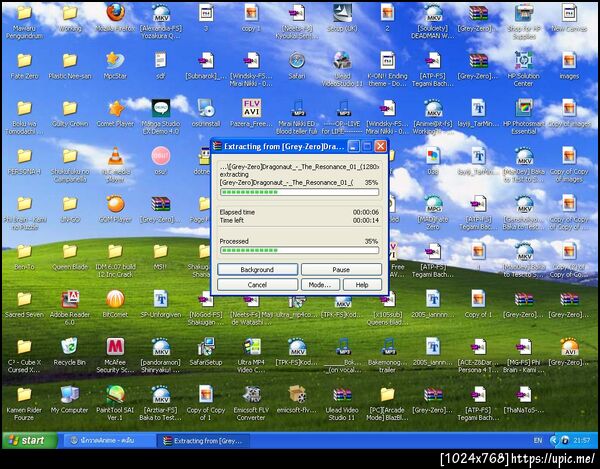Launch McAfee Security Scan icon
The width and height of the screenshot is (600, 469).
click(115, 347)
